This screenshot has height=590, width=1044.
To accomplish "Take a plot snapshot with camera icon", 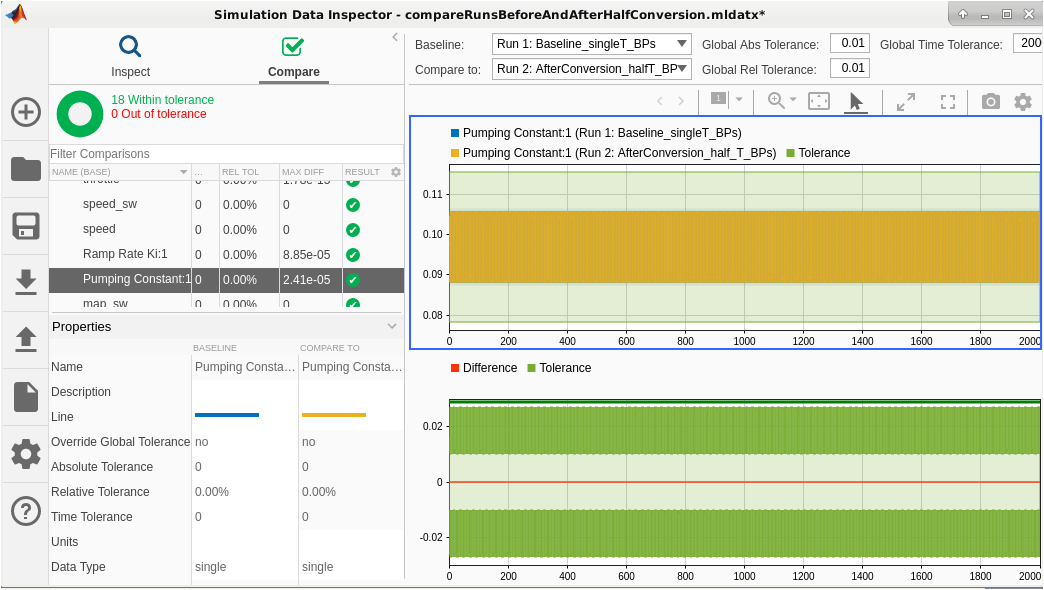I will (x=990, y=101).
